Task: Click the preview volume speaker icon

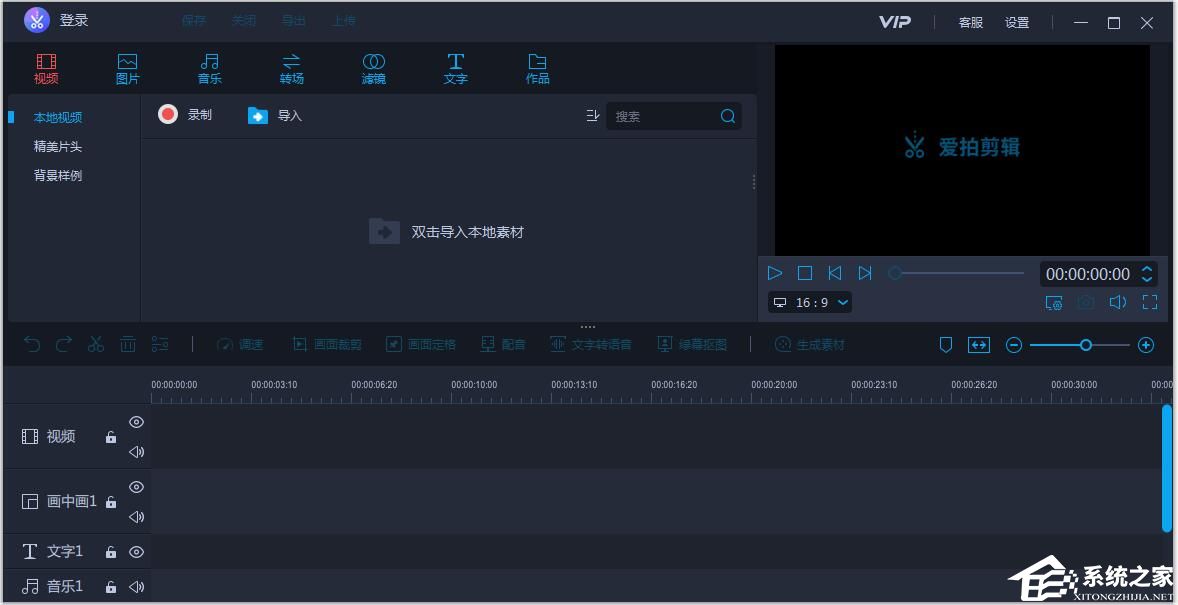Action: [x=1118, y=302]
